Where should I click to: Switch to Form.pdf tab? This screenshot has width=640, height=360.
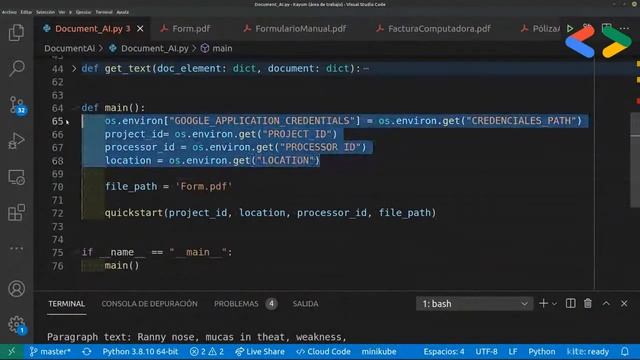[186, 29]
